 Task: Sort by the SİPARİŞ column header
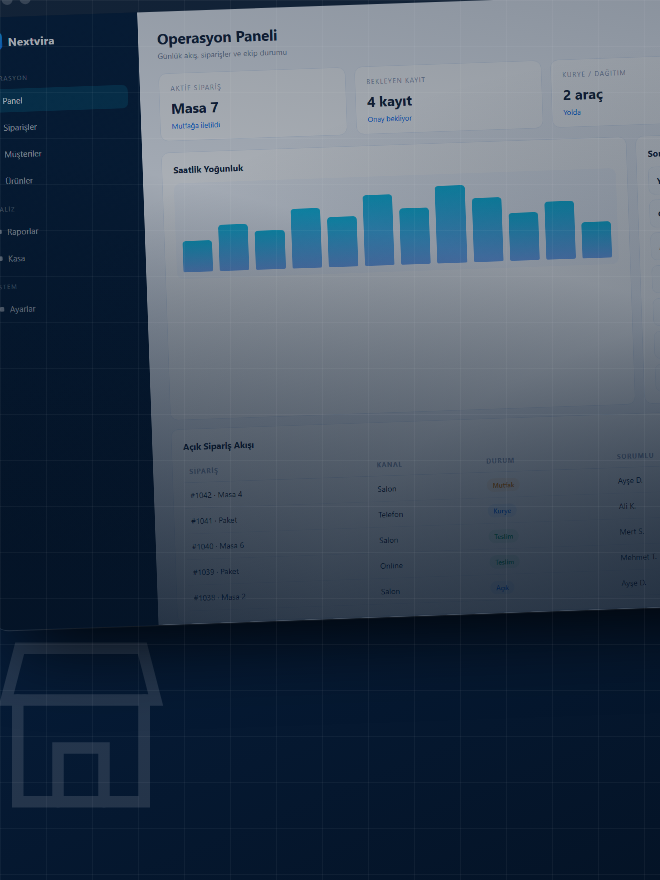point(204,471)
